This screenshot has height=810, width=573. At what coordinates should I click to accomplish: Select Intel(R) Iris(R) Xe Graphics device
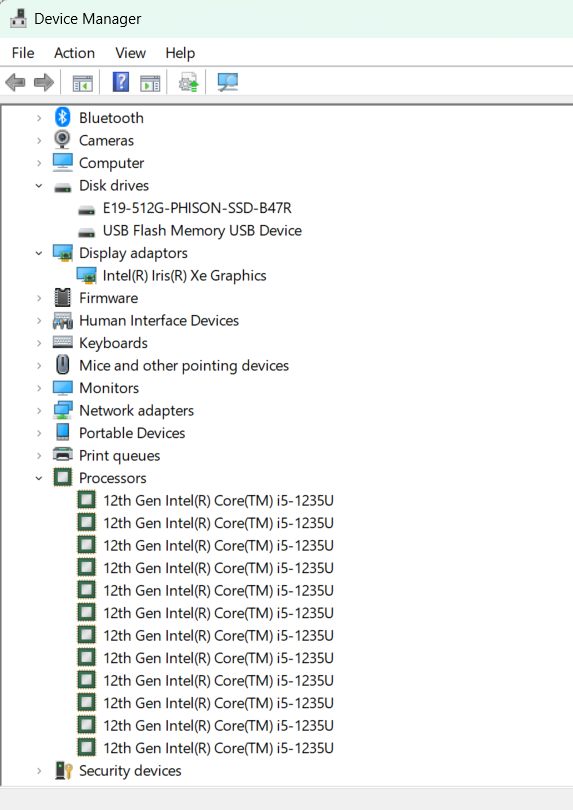coord(184,276)
